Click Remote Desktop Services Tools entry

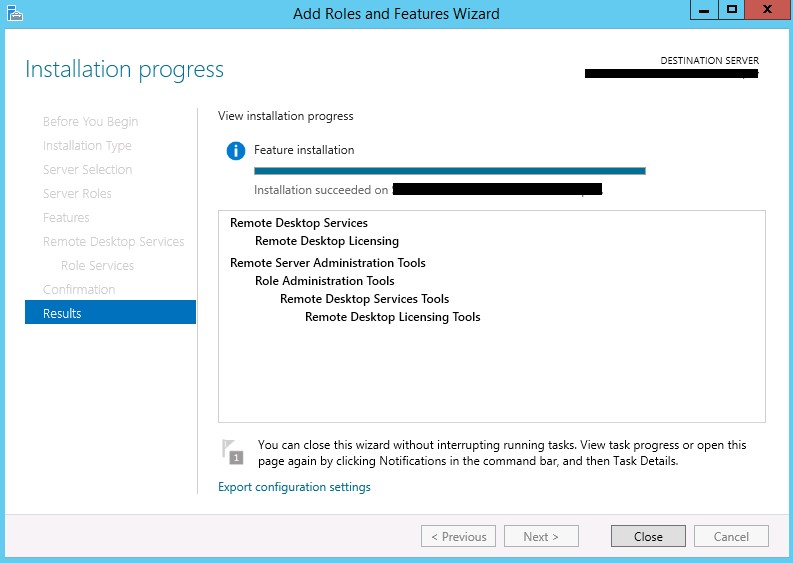click(x=364, y=299)
